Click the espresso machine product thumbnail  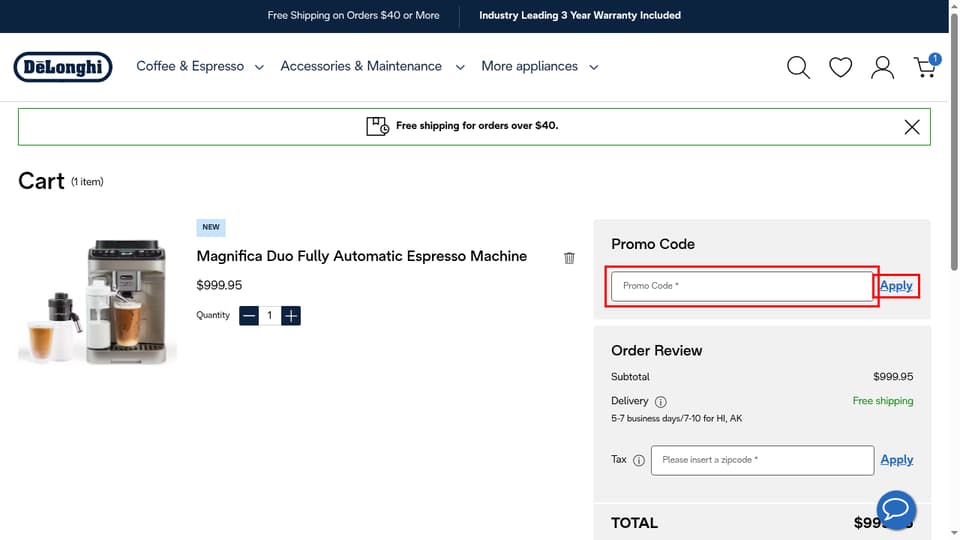point(98,300)
